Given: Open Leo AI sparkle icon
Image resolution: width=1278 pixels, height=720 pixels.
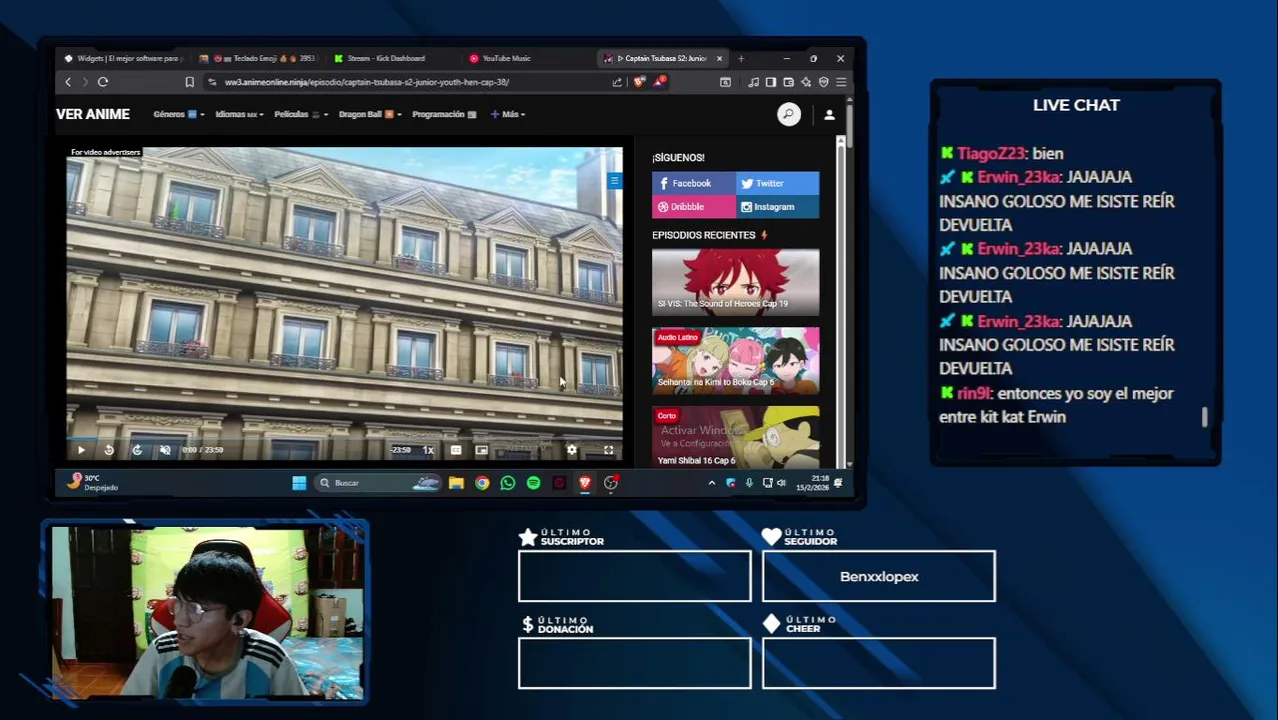Looking at the screenshot, I should point(806,82).
